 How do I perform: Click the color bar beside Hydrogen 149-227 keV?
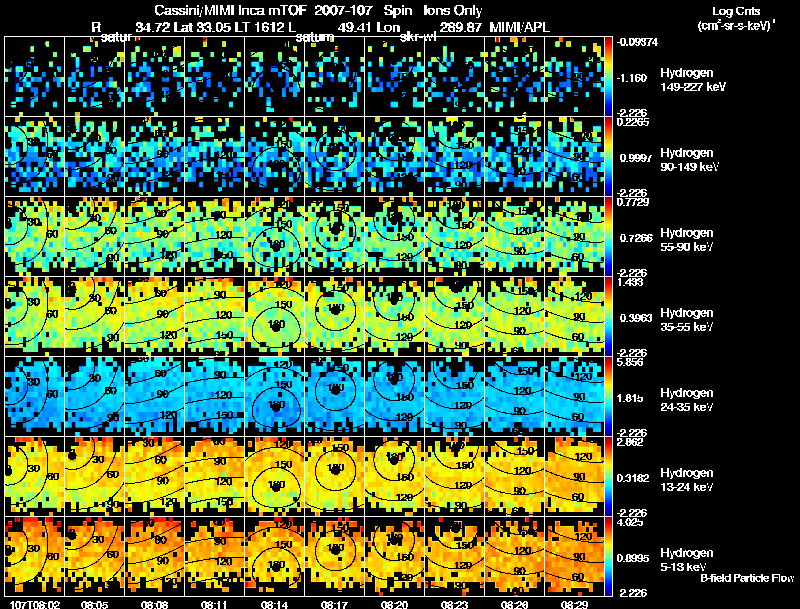coord(608,76)
